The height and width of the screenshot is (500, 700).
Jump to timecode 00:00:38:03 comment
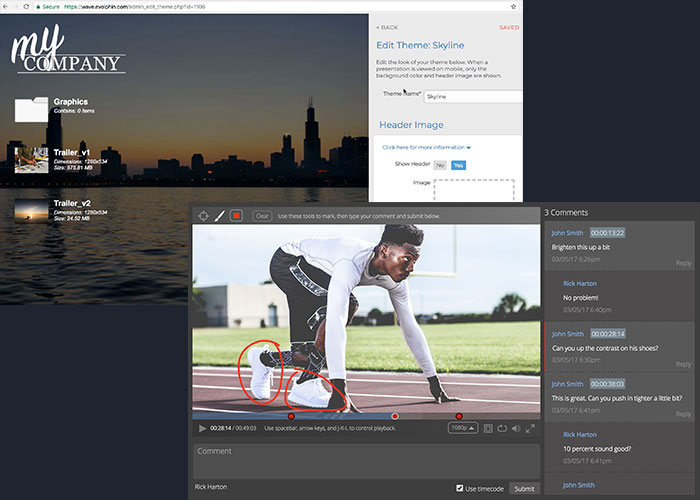click(608, 383)
